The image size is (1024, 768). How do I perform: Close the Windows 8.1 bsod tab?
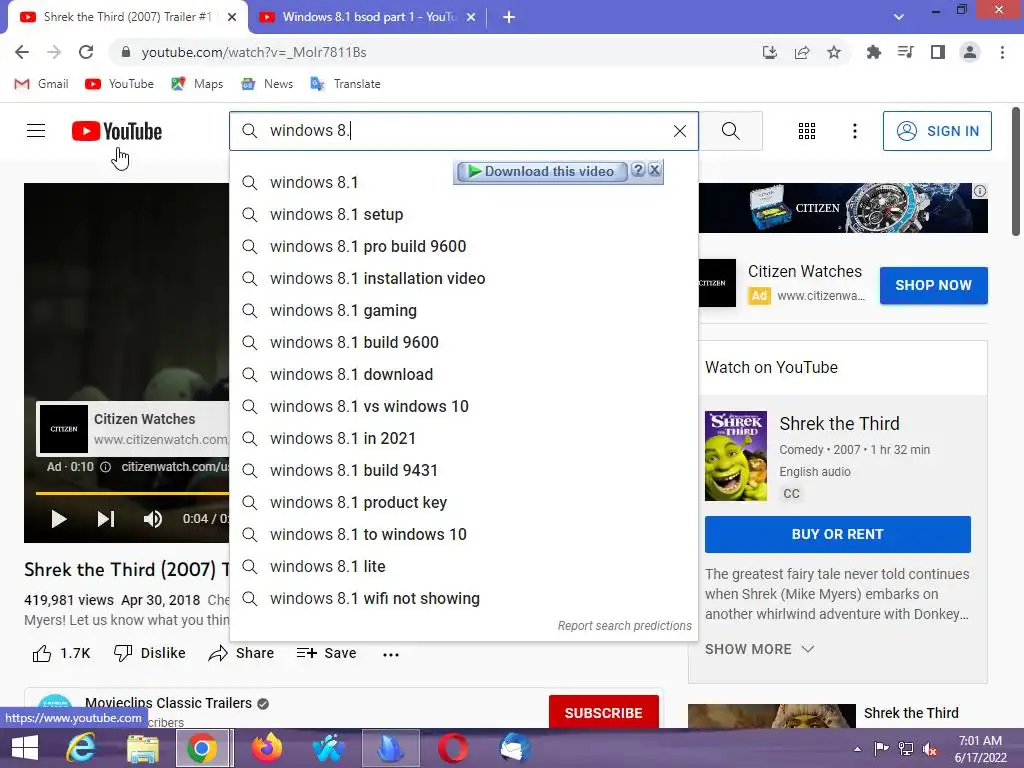coord(471,17)
